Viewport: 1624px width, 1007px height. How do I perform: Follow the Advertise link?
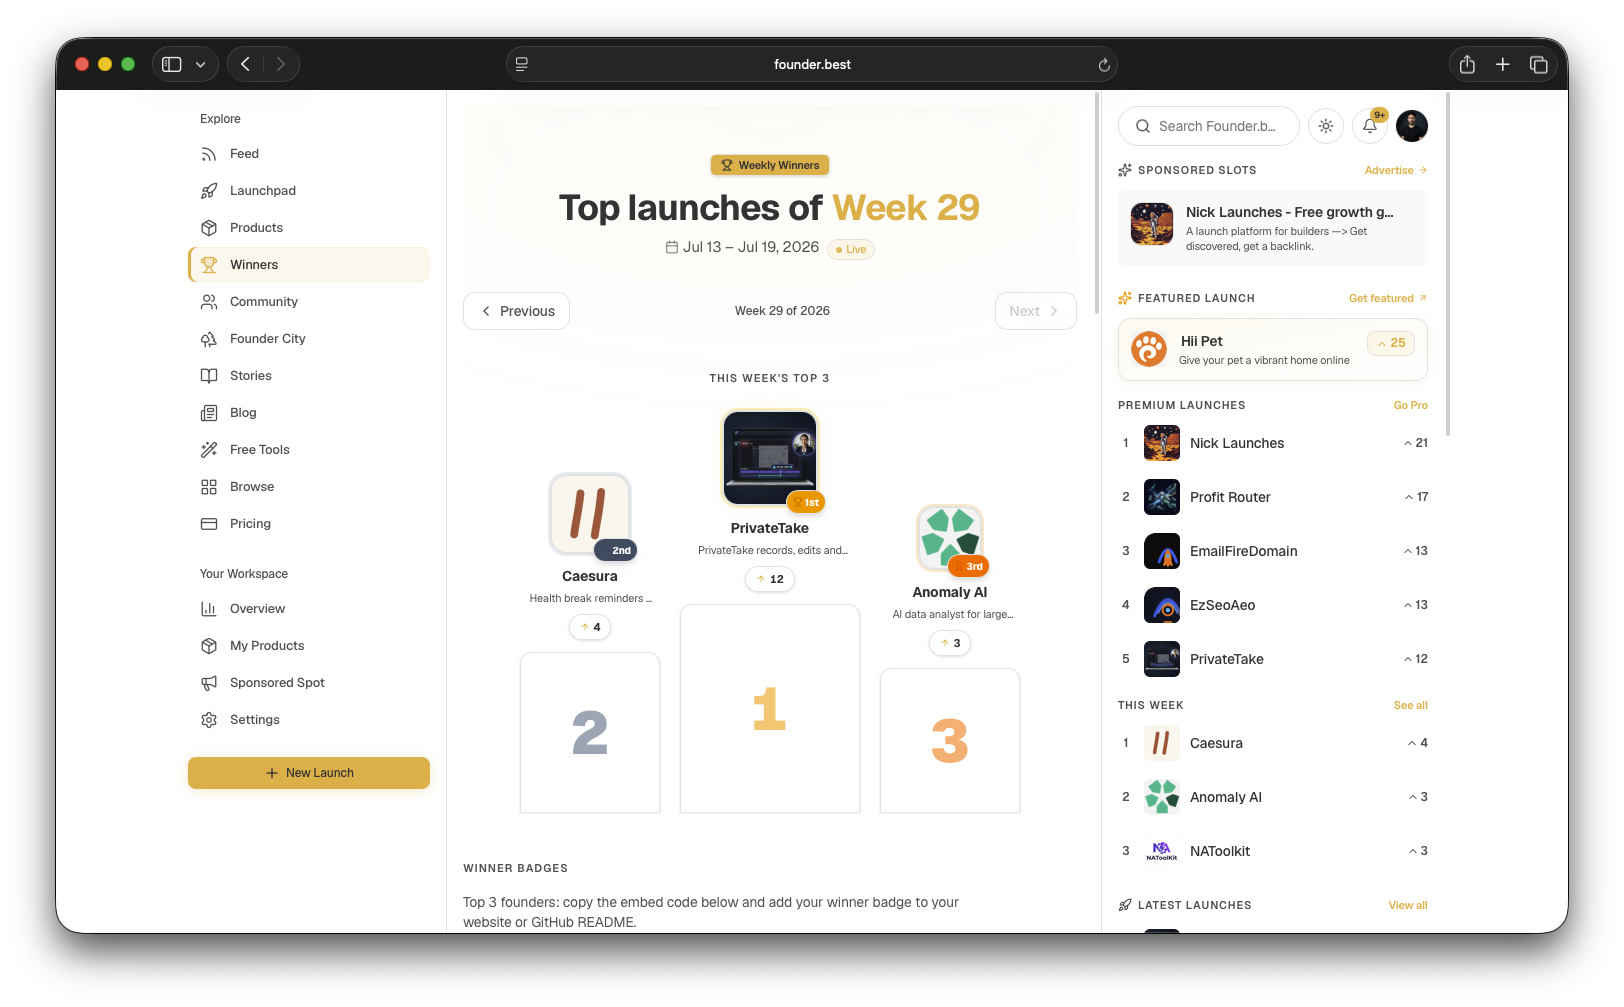tap(1396, 170)
